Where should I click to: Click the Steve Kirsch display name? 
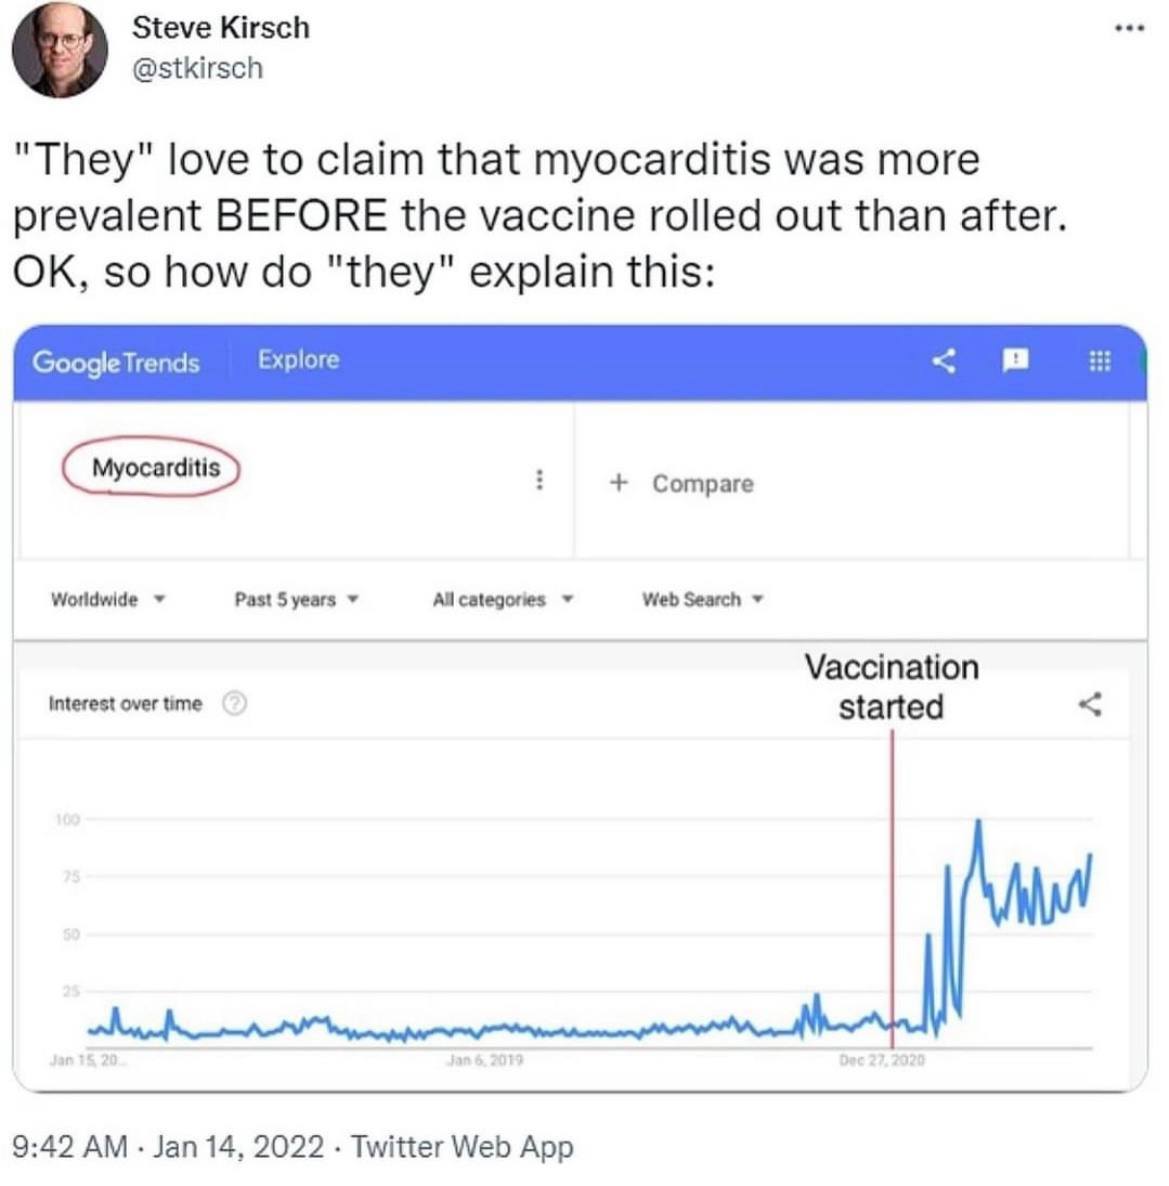point(220,27)
